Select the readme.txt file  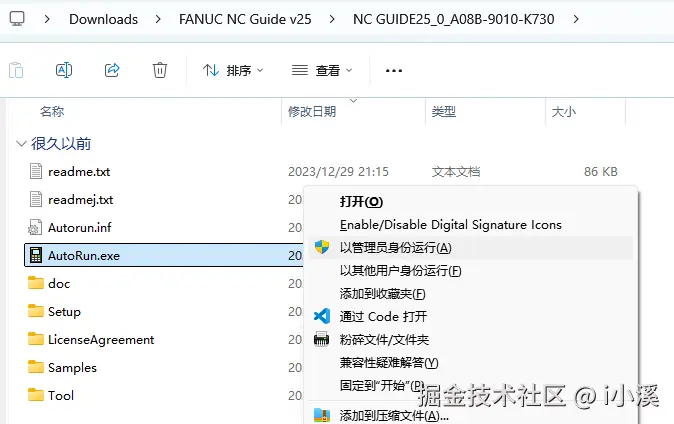click(79, 172)
